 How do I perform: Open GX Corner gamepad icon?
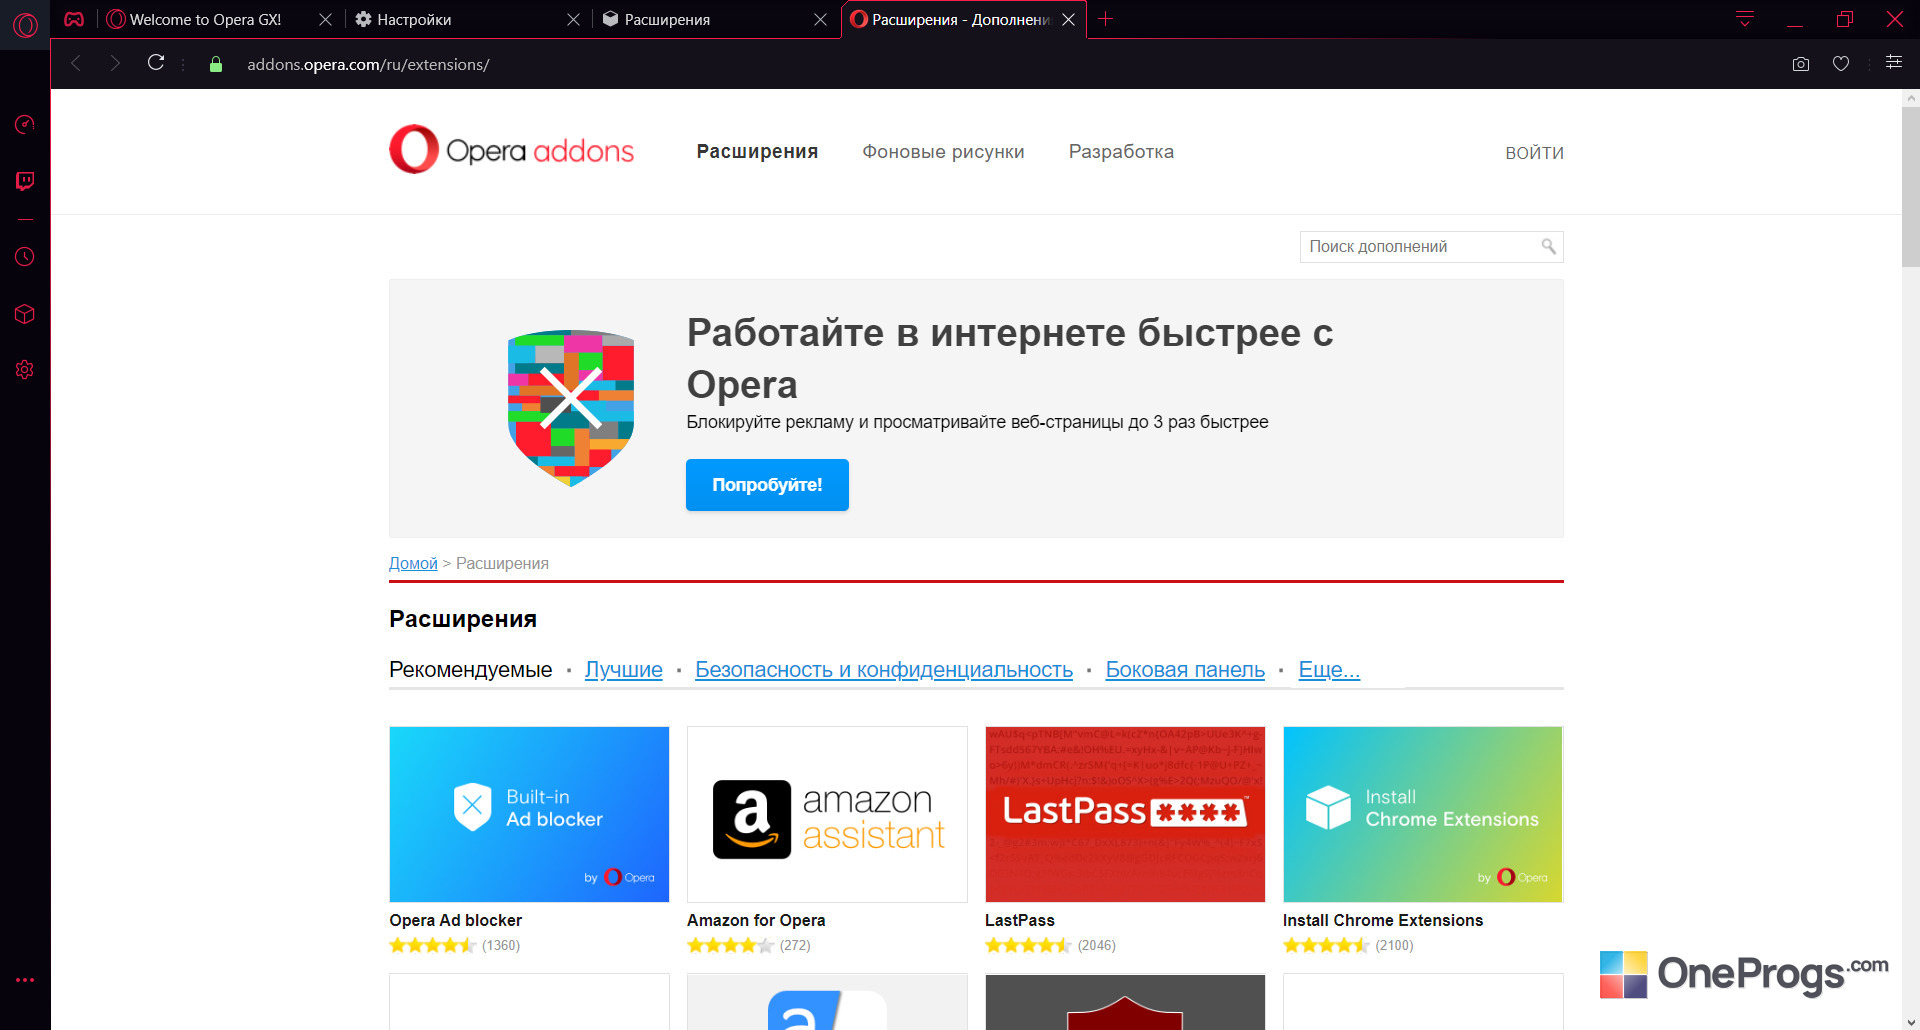(x=74, y=19)
